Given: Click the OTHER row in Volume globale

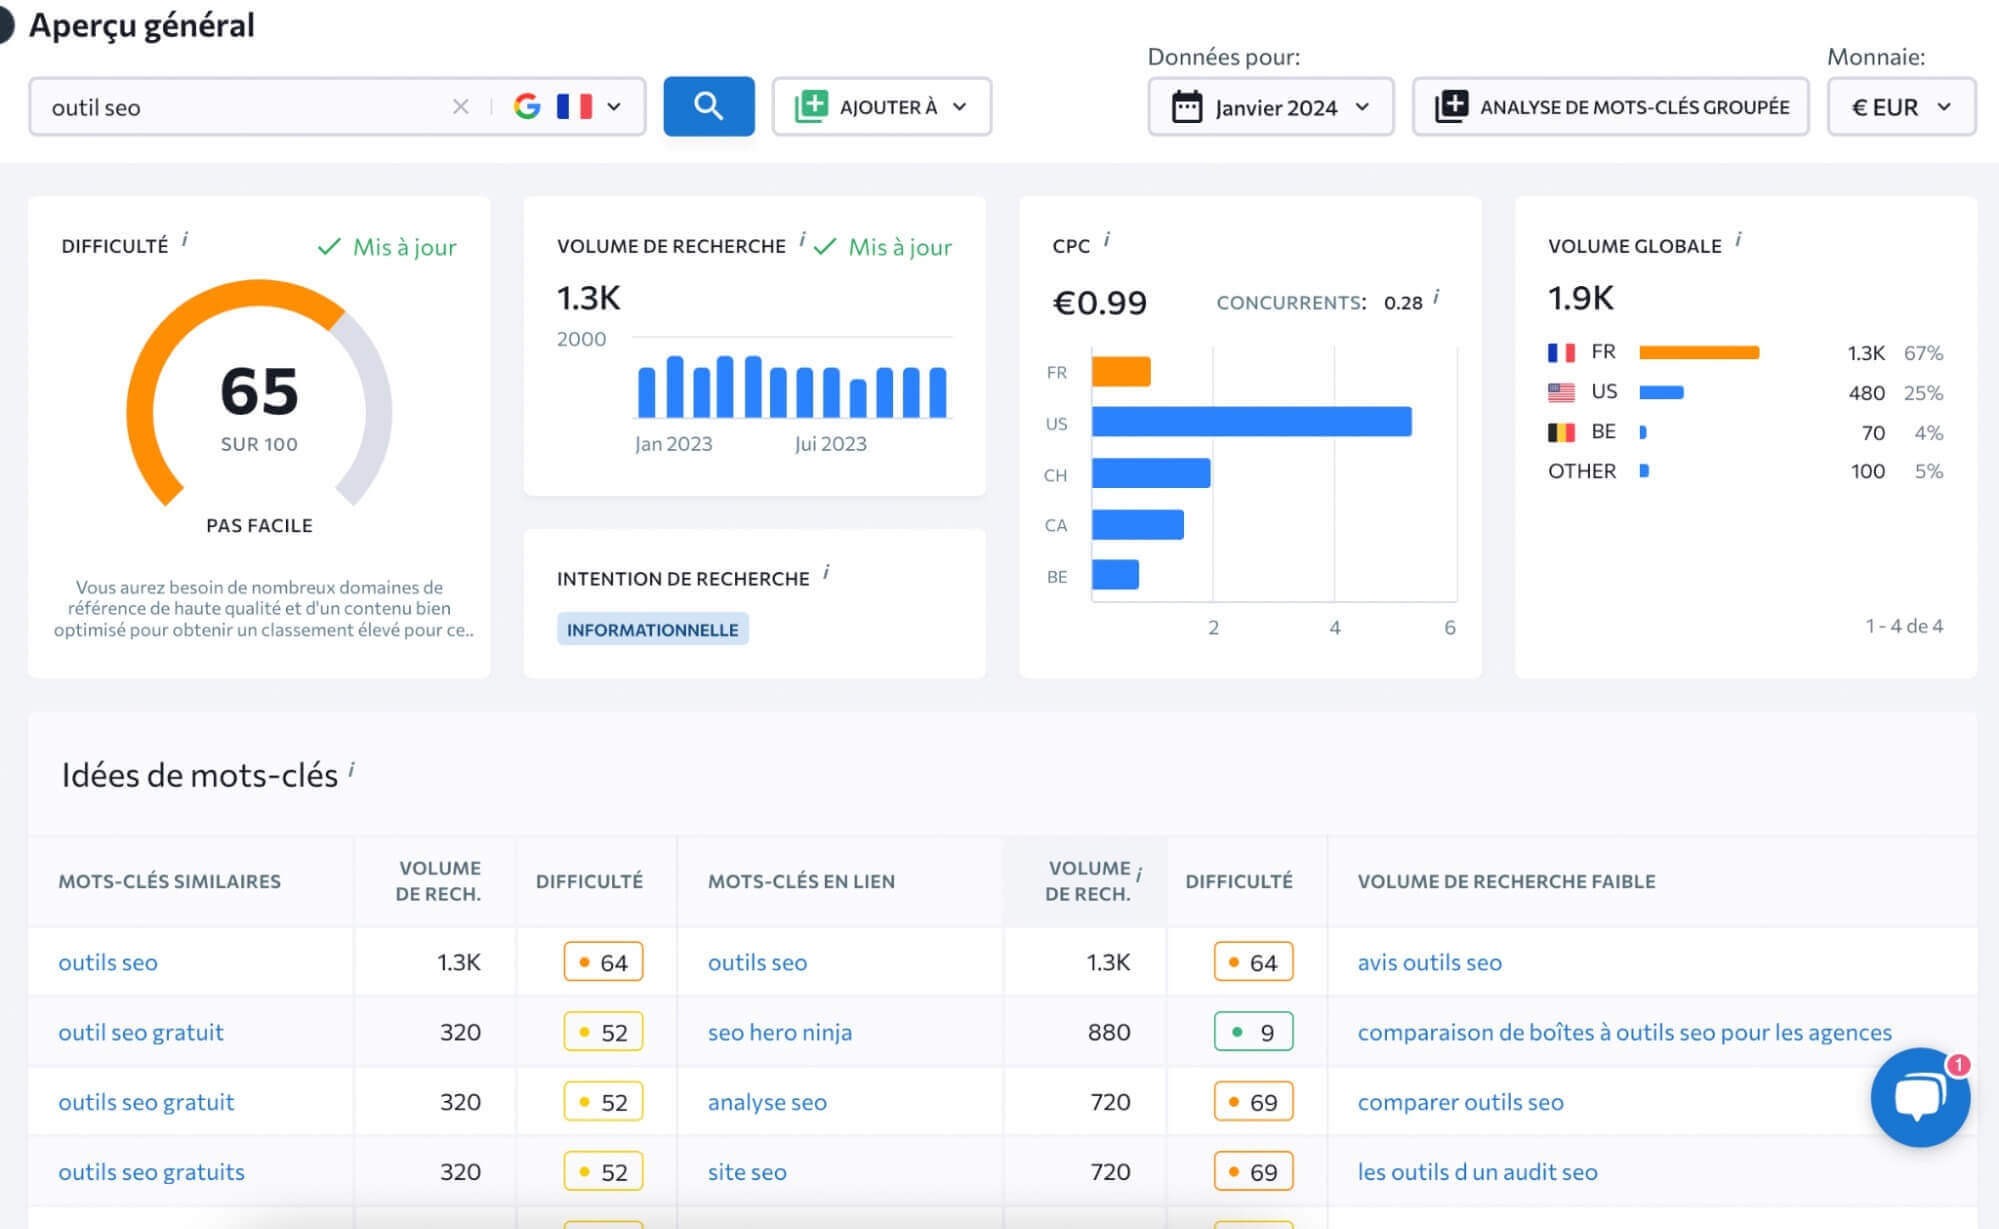Looking at the screenshot, I should [x=1745, y=471].
